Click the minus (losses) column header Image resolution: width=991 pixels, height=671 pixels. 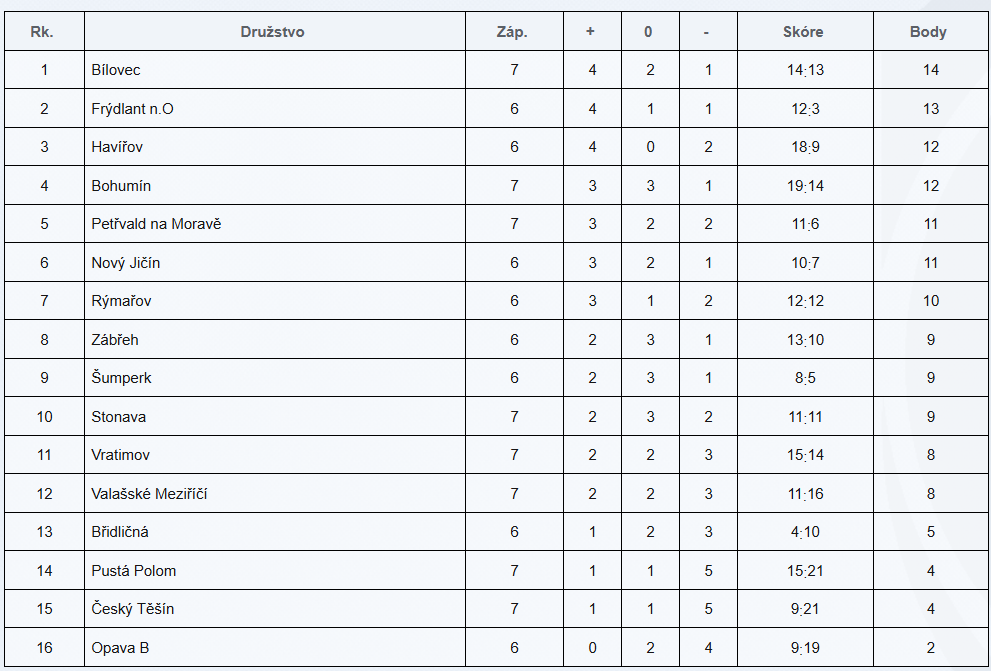coord(706,32)
